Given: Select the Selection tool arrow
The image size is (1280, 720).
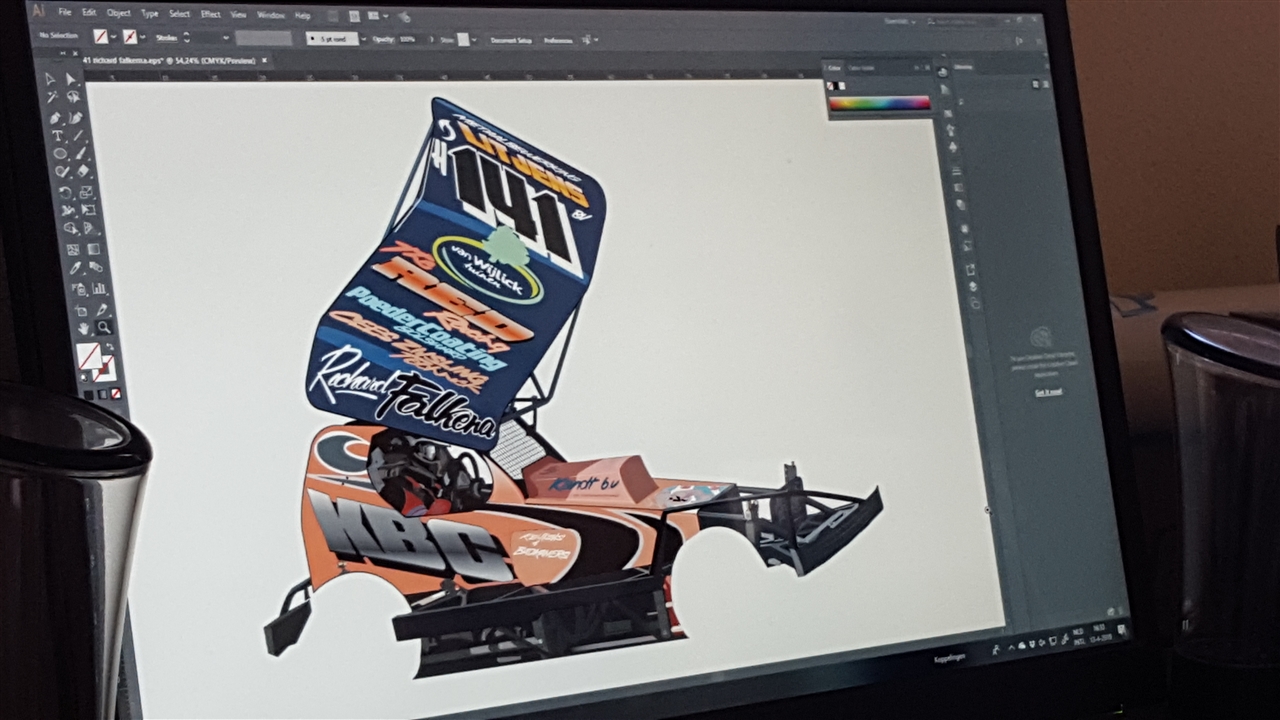Looking at the screenshot, I should coord(50,79).
